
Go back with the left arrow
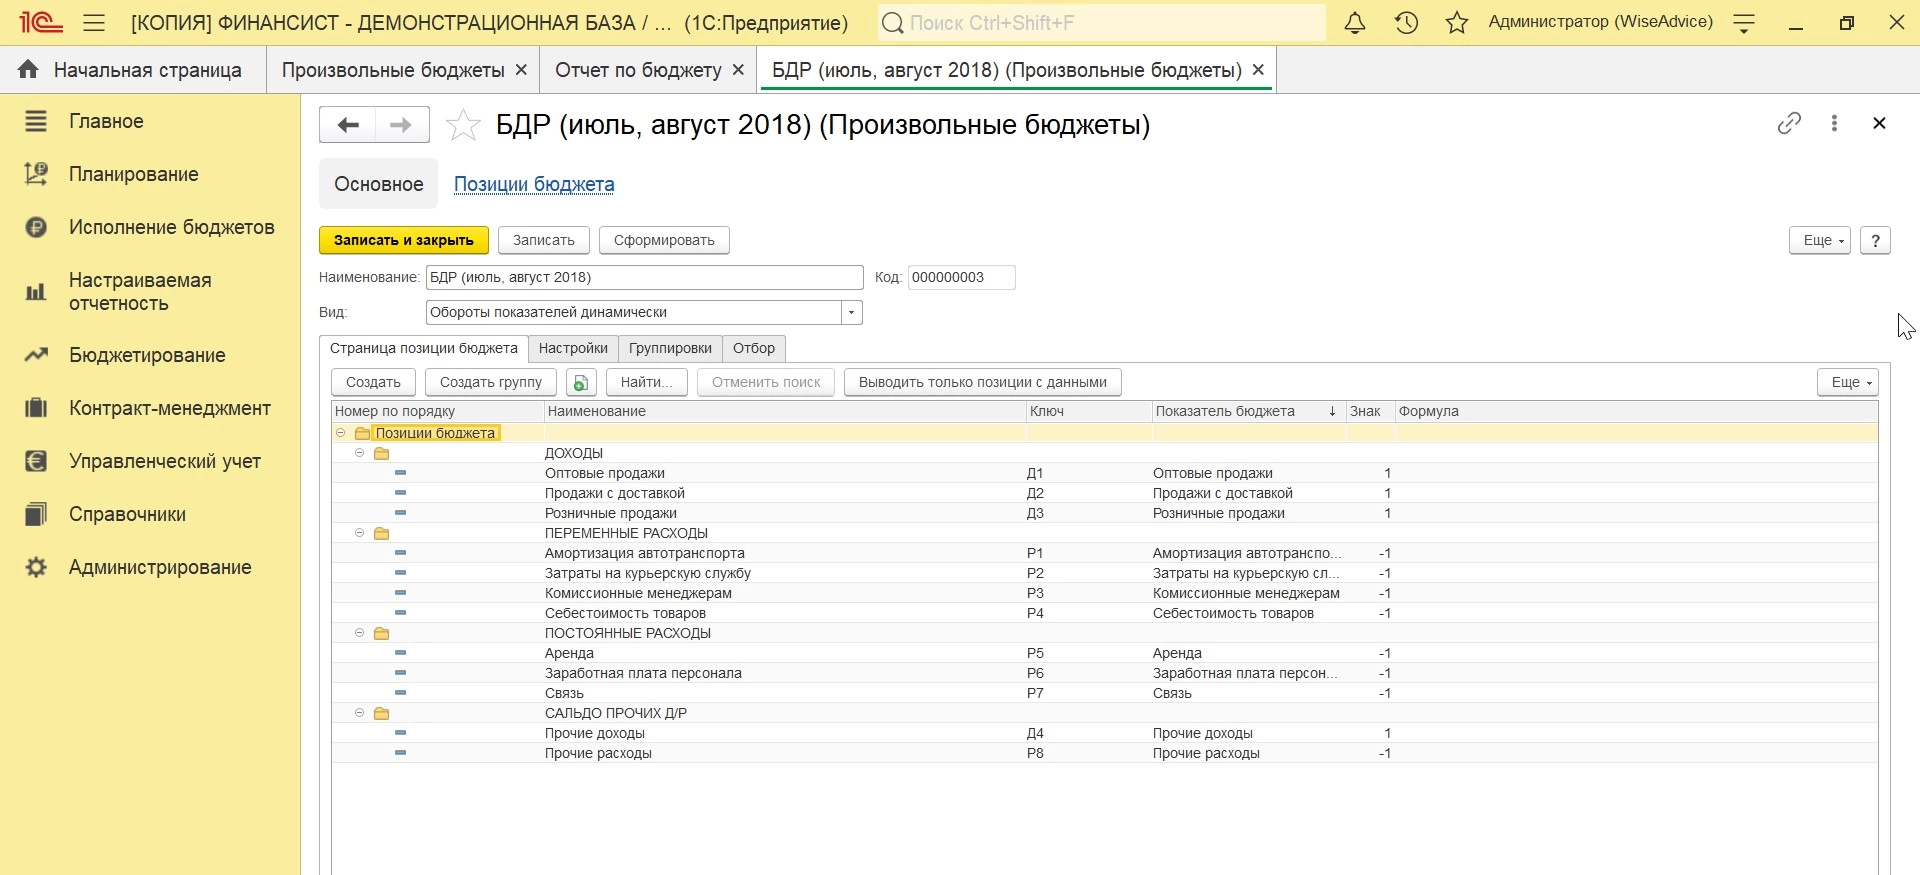click(347, 125)
